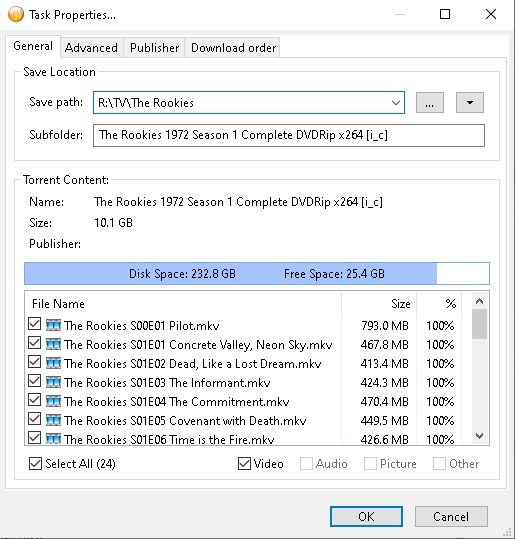Click the scroll down arrow in file list

click(x=480, y=436)
